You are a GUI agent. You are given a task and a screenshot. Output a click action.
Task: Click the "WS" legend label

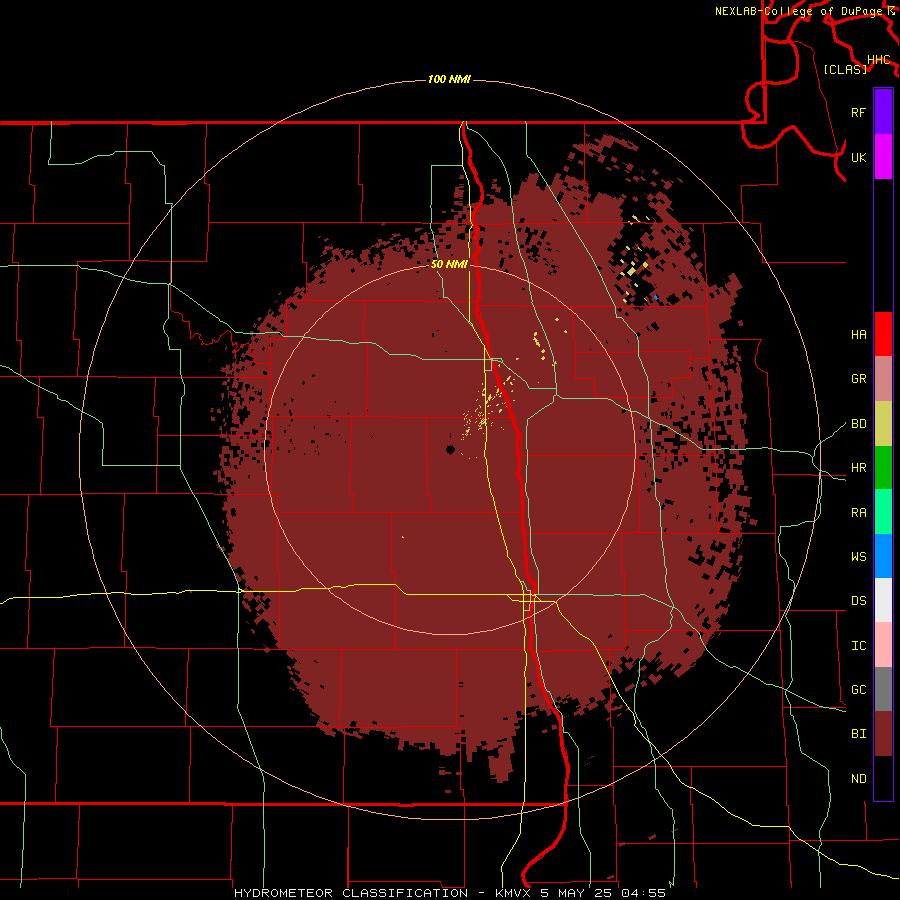tap(858, 557)
